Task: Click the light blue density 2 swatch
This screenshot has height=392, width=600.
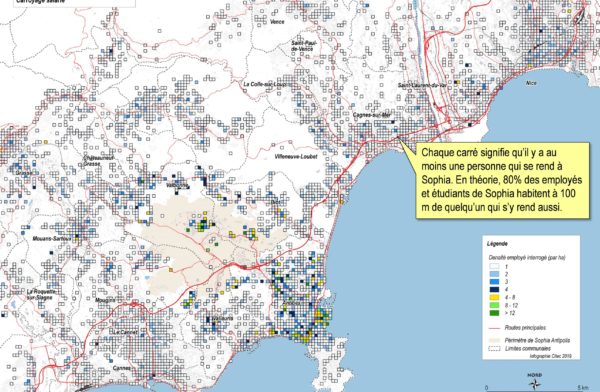Action: 494,274
